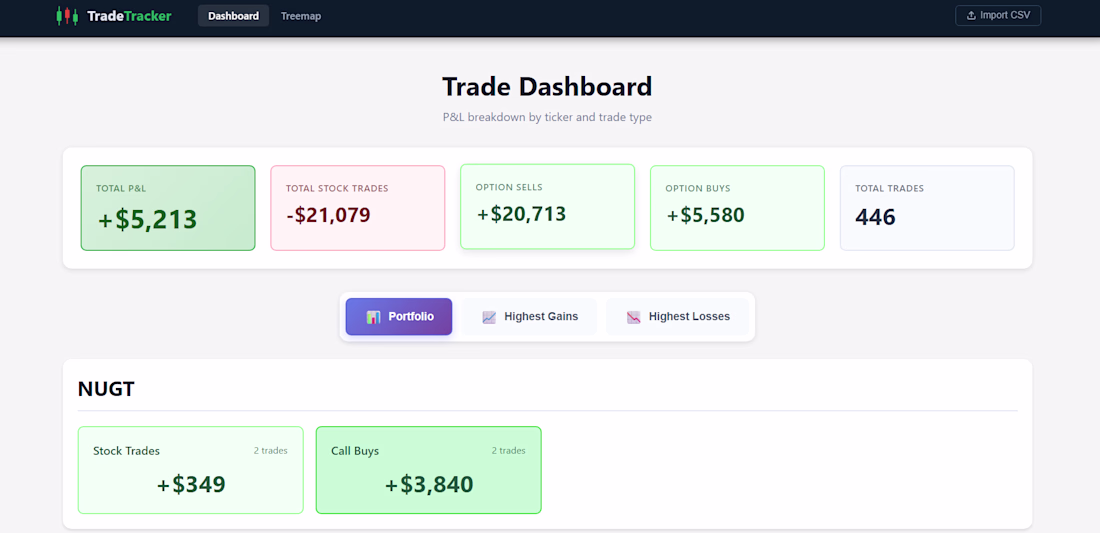Select the Option Sells summary card

[x=547, y=207]
